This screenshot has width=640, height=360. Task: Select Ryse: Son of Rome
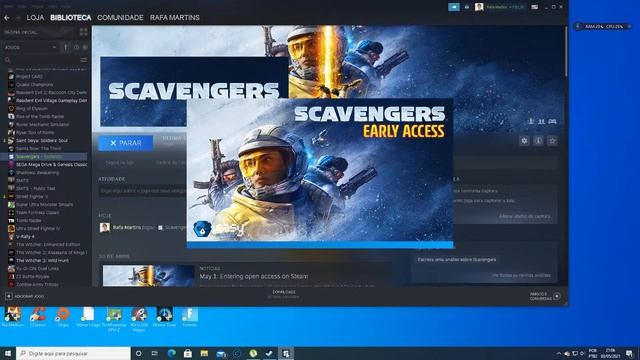click(x=35, y=133)
